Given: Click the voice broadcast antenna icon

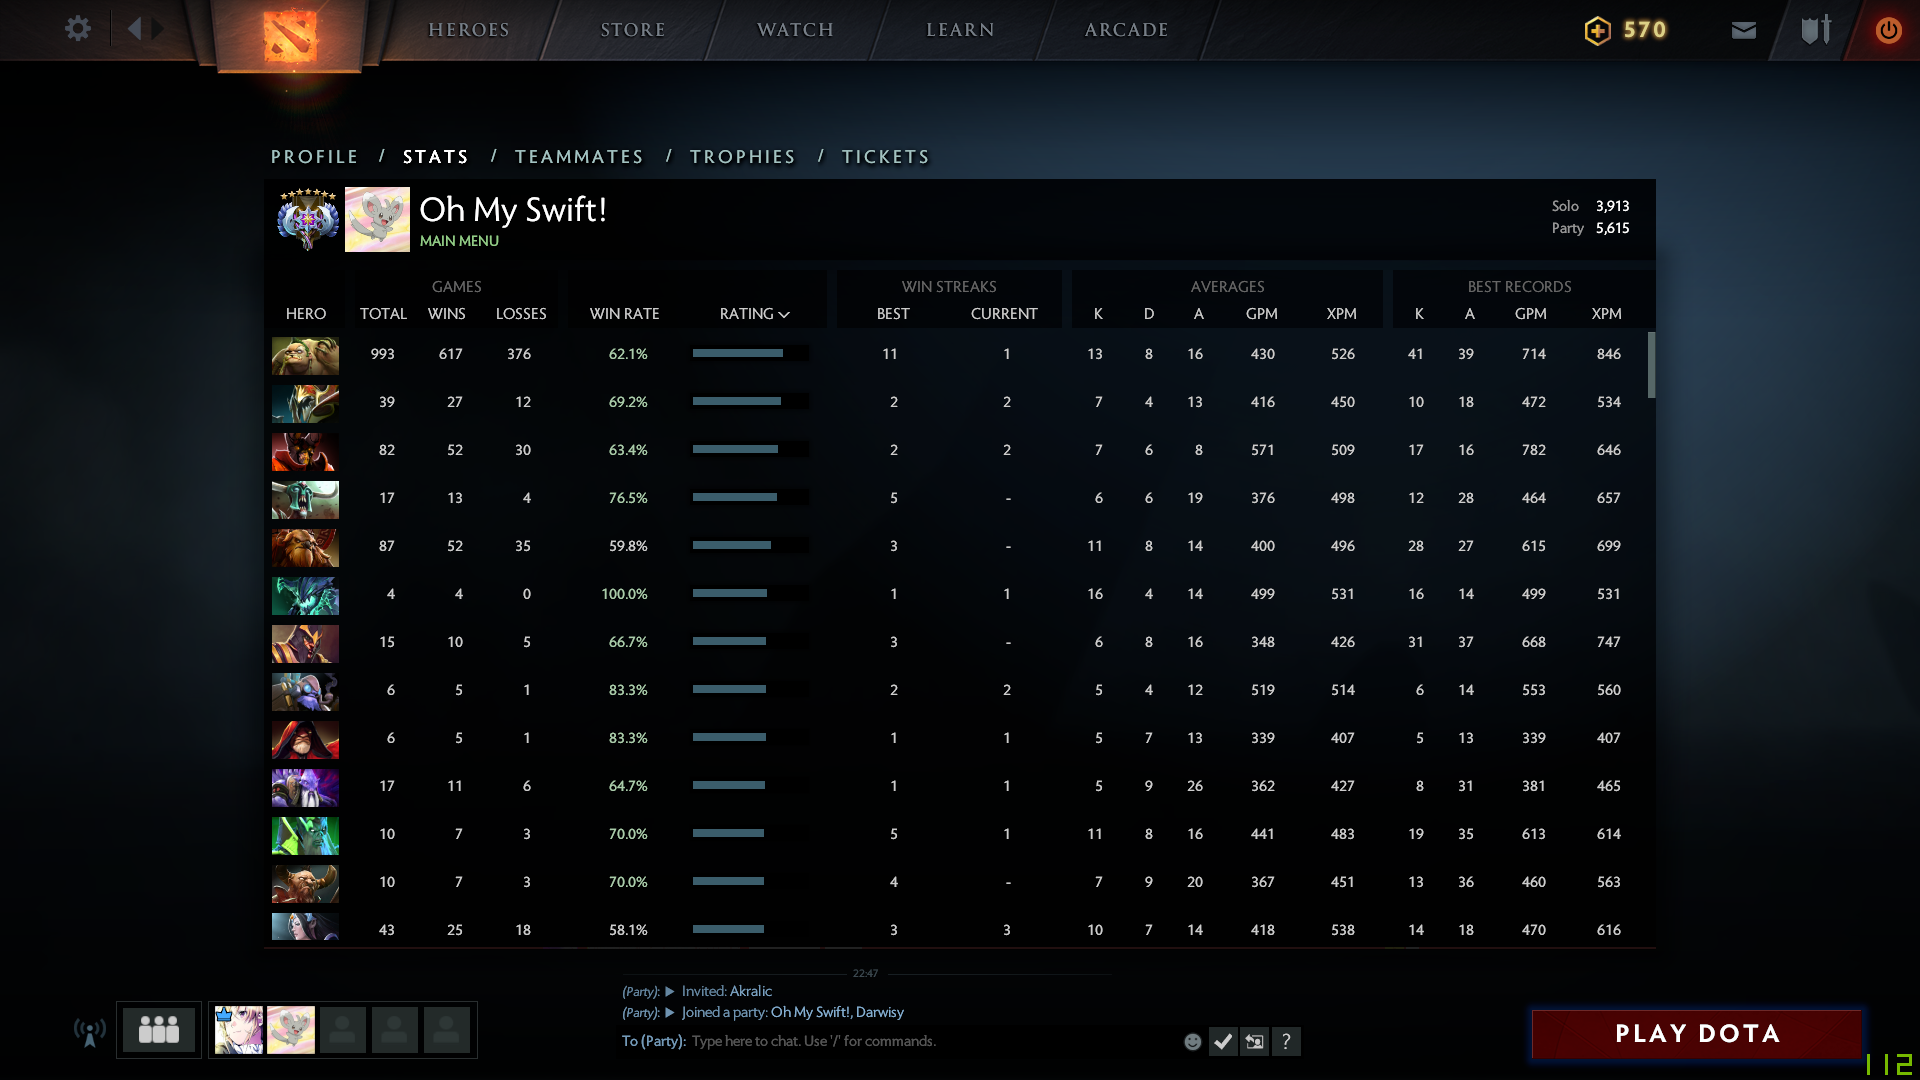Looking at the screenshot, I should (x=90, y=1031).
